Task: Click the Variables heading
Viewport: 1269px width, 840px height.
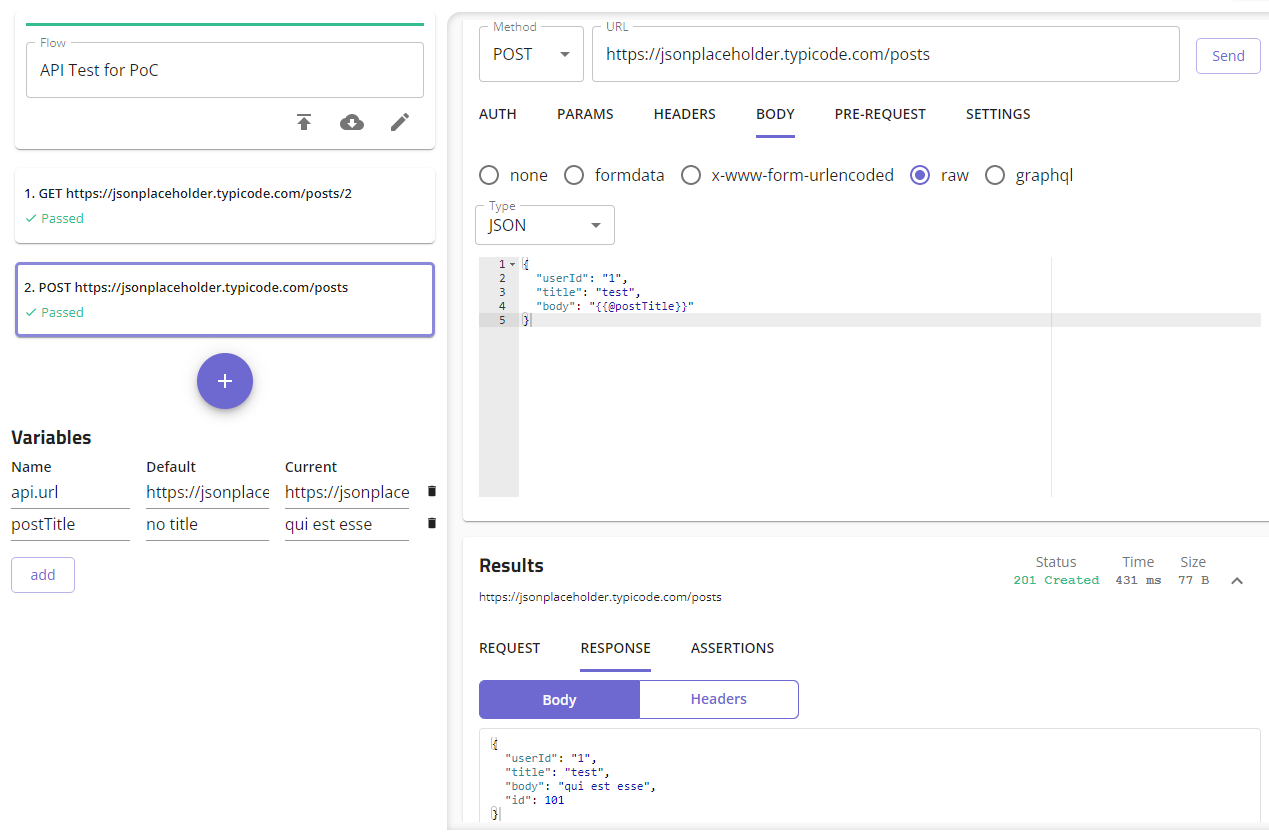Action: pos(51,437)
